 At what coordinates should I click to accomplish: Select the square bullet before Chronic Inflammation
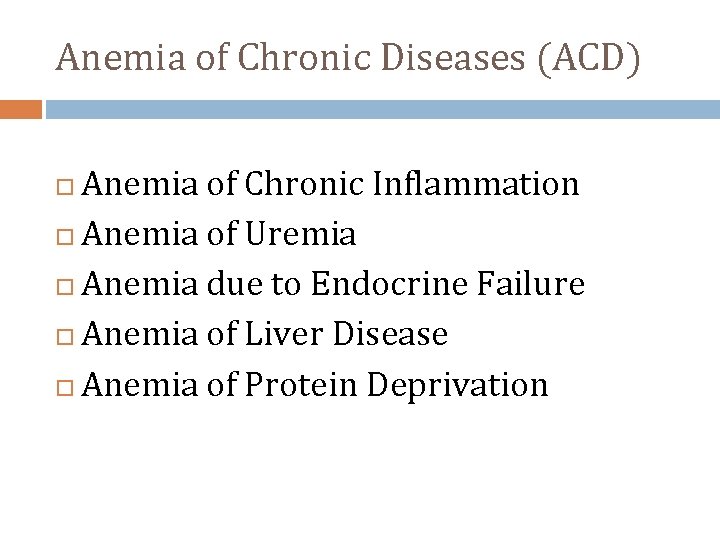click(65, 187)
